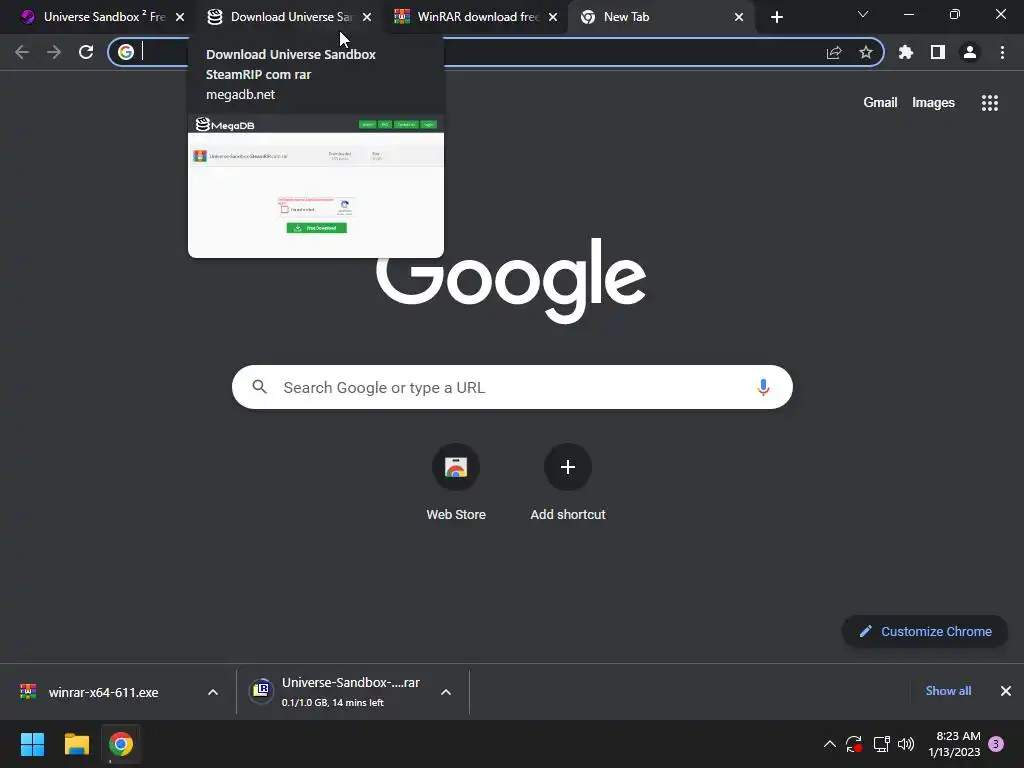The width and height of the screenshot is (1024, 768).
Task: Expand options for winrar-x64-611.exe download
Action: [x=213, y=692]
